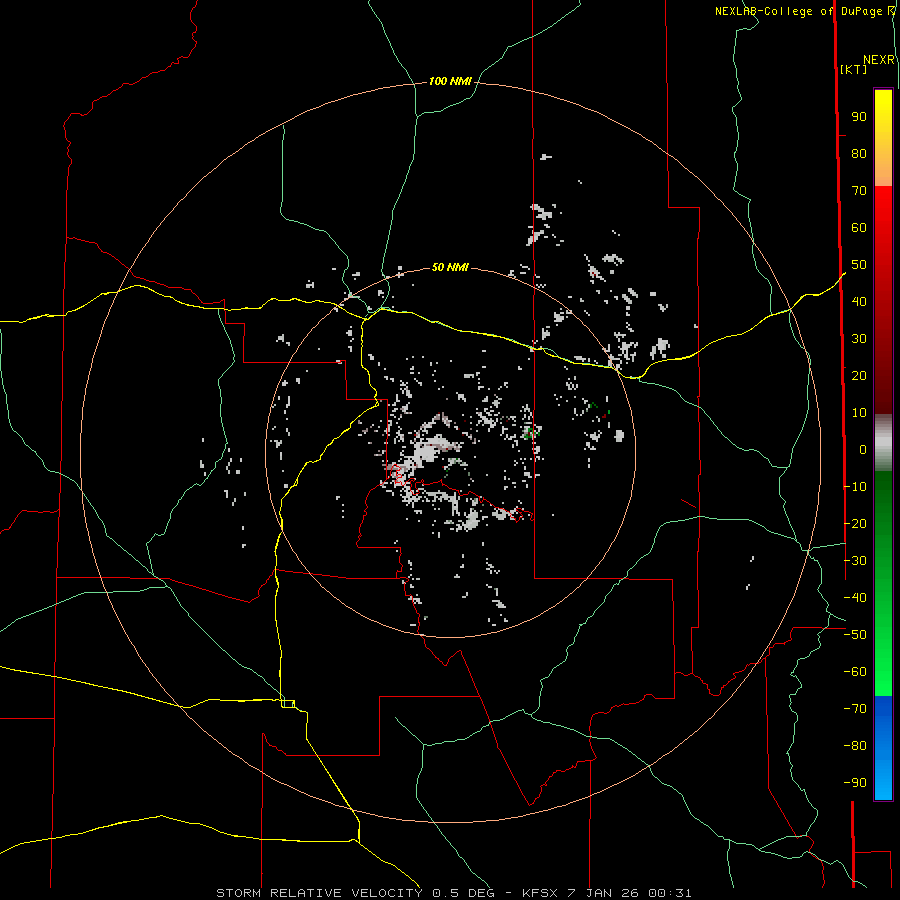This screenshot has width=900, height=900.
Task: Click the 20 value on the velocity scale
Action: 859,376
